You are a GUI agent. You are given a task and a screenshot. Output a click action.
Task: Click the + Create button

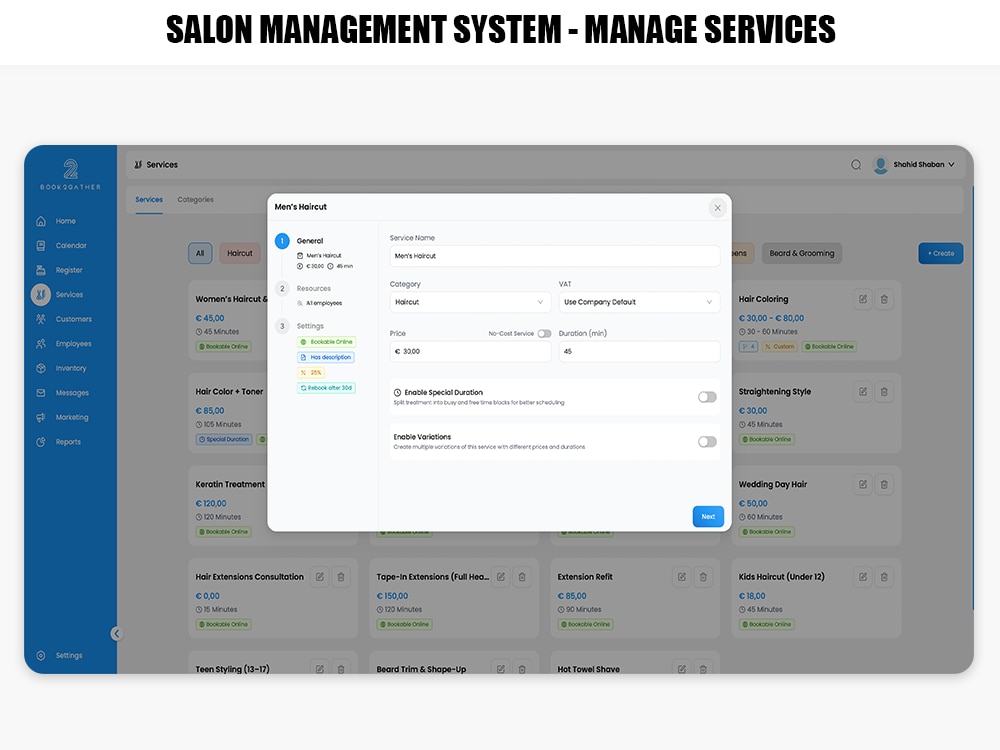pos(941,253)
